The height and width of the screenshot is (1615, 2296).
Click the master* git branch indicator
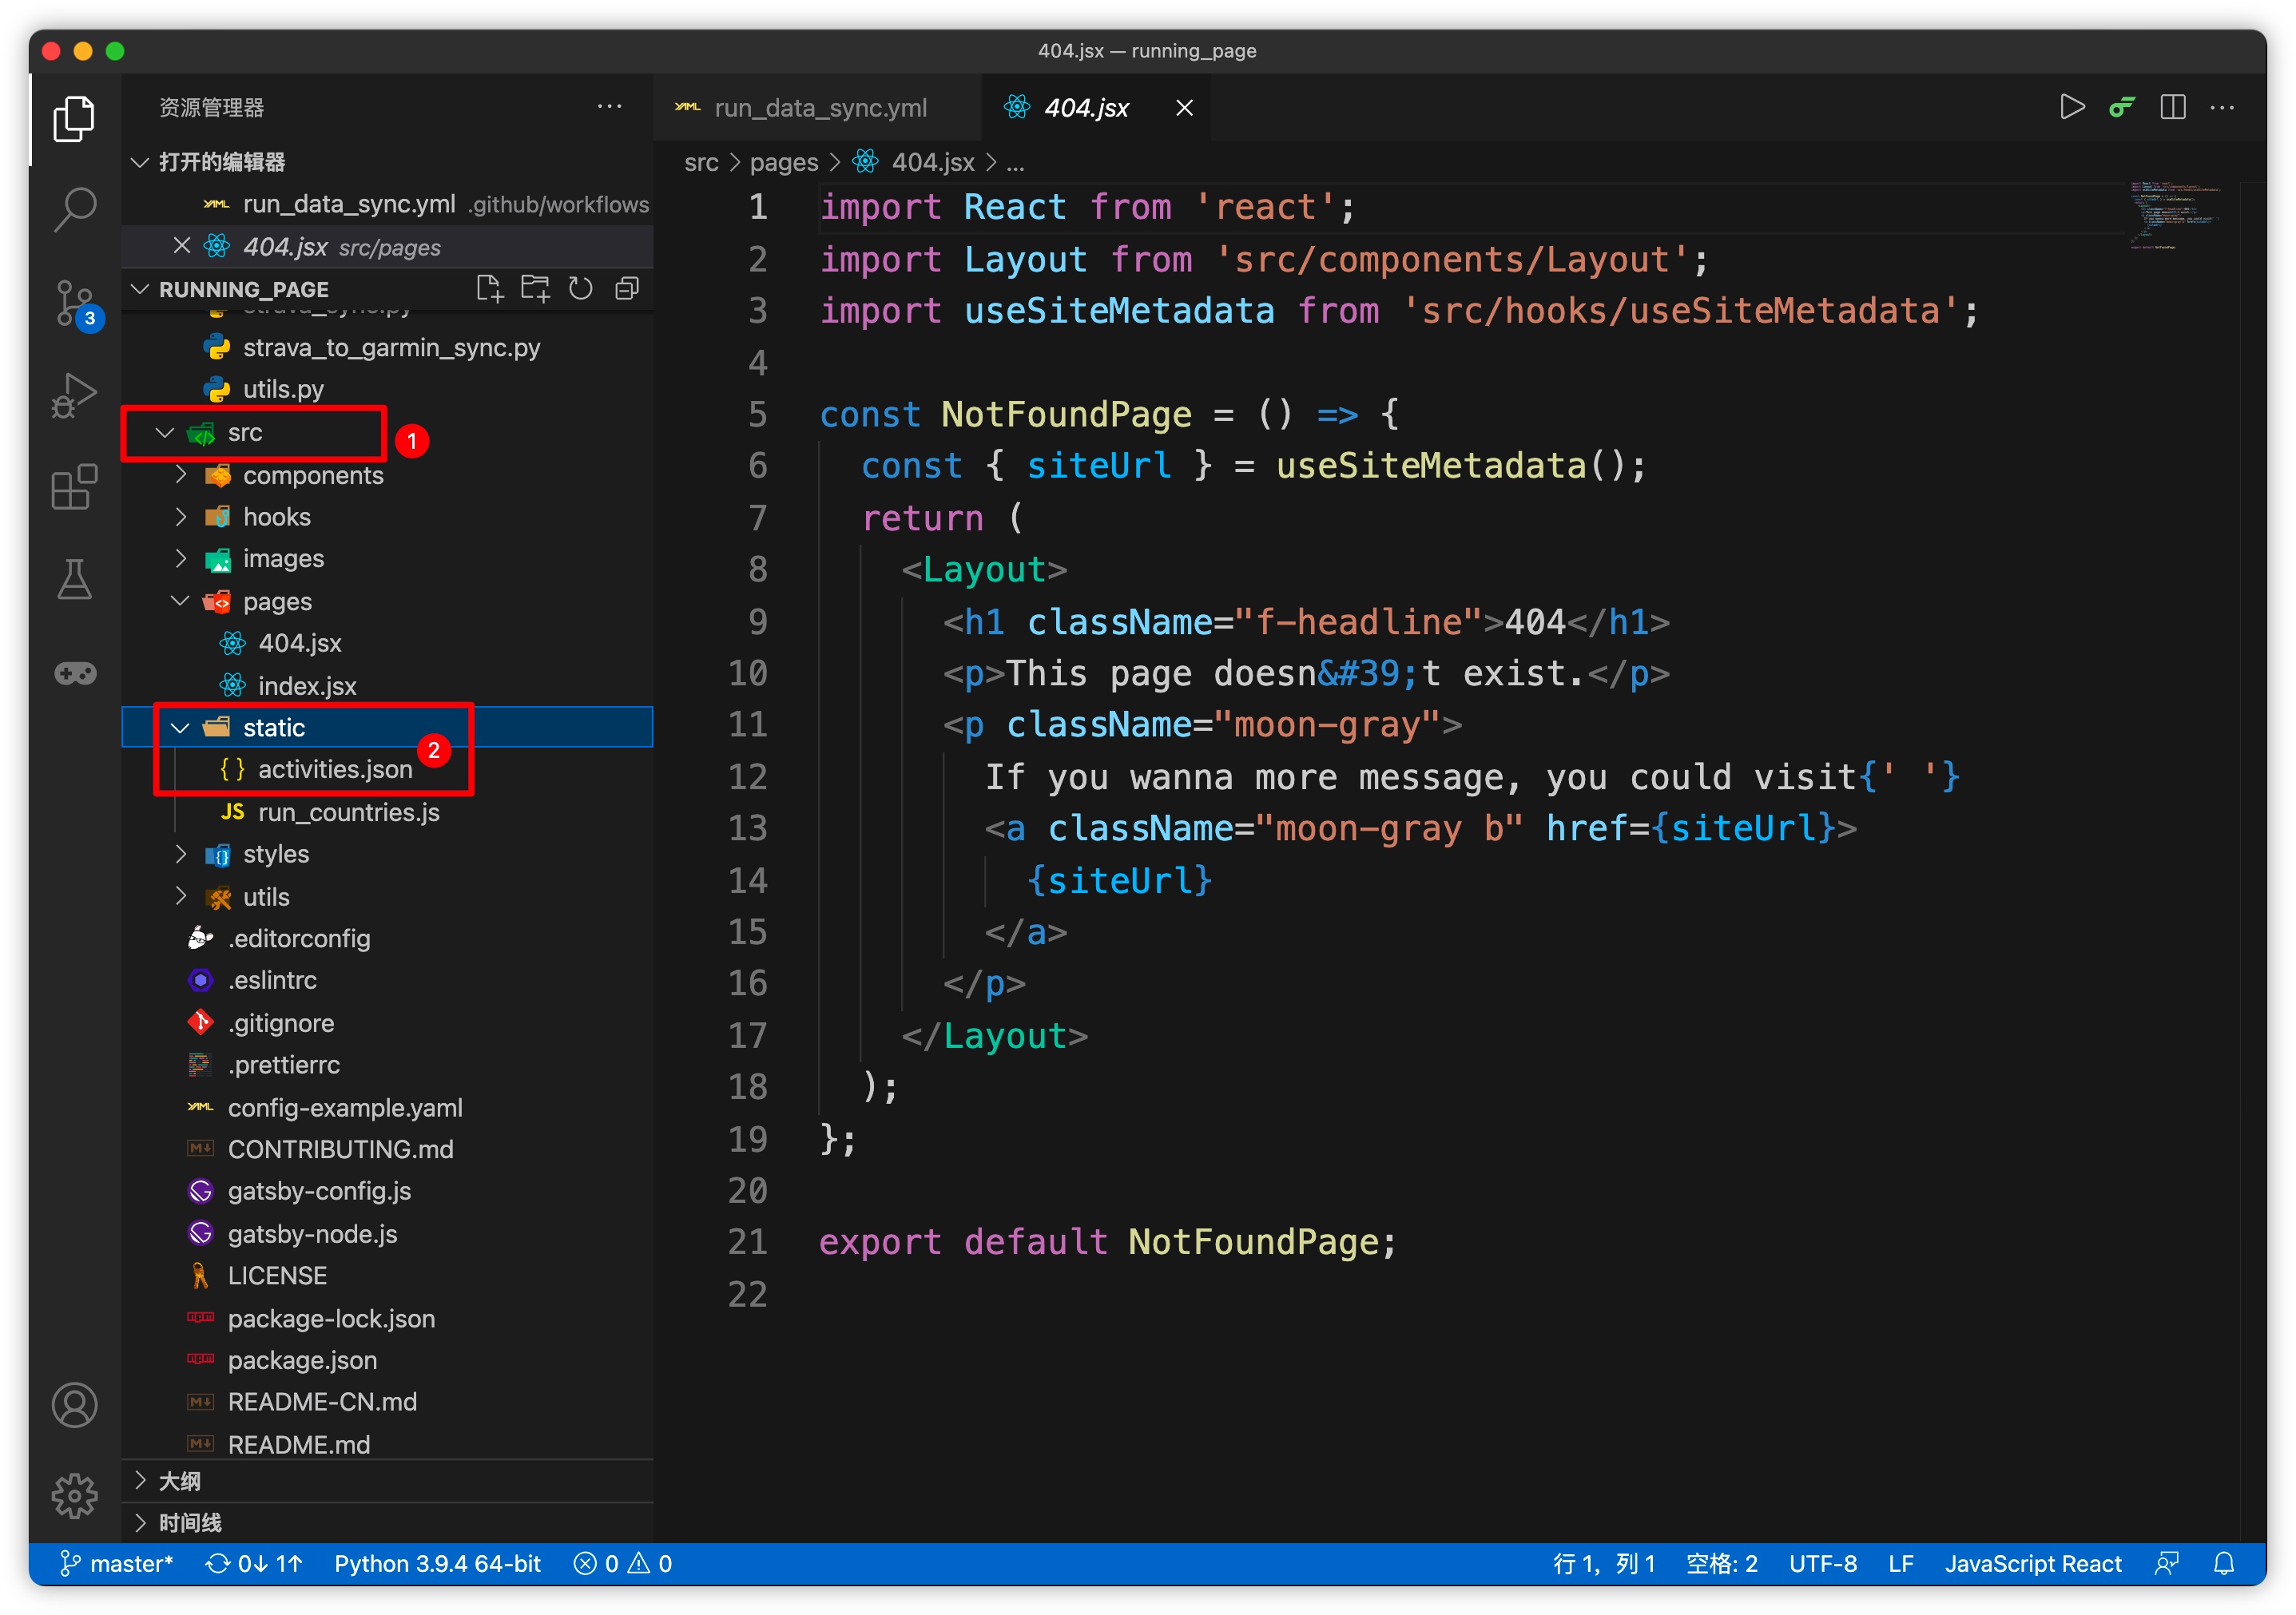click(x=117, y=1563)
